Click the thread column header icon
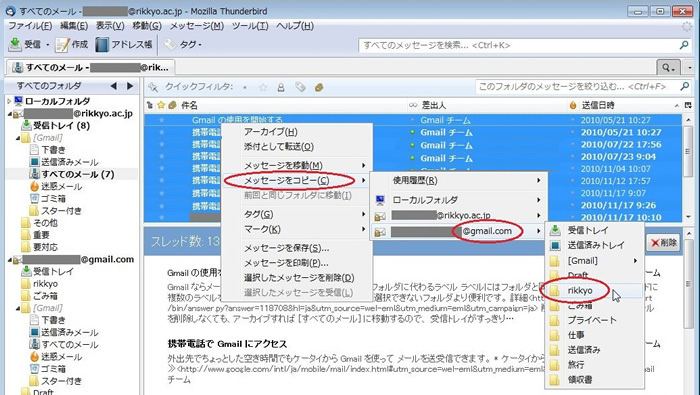Screen dimensions: 700x395 (x=150, y=105)
